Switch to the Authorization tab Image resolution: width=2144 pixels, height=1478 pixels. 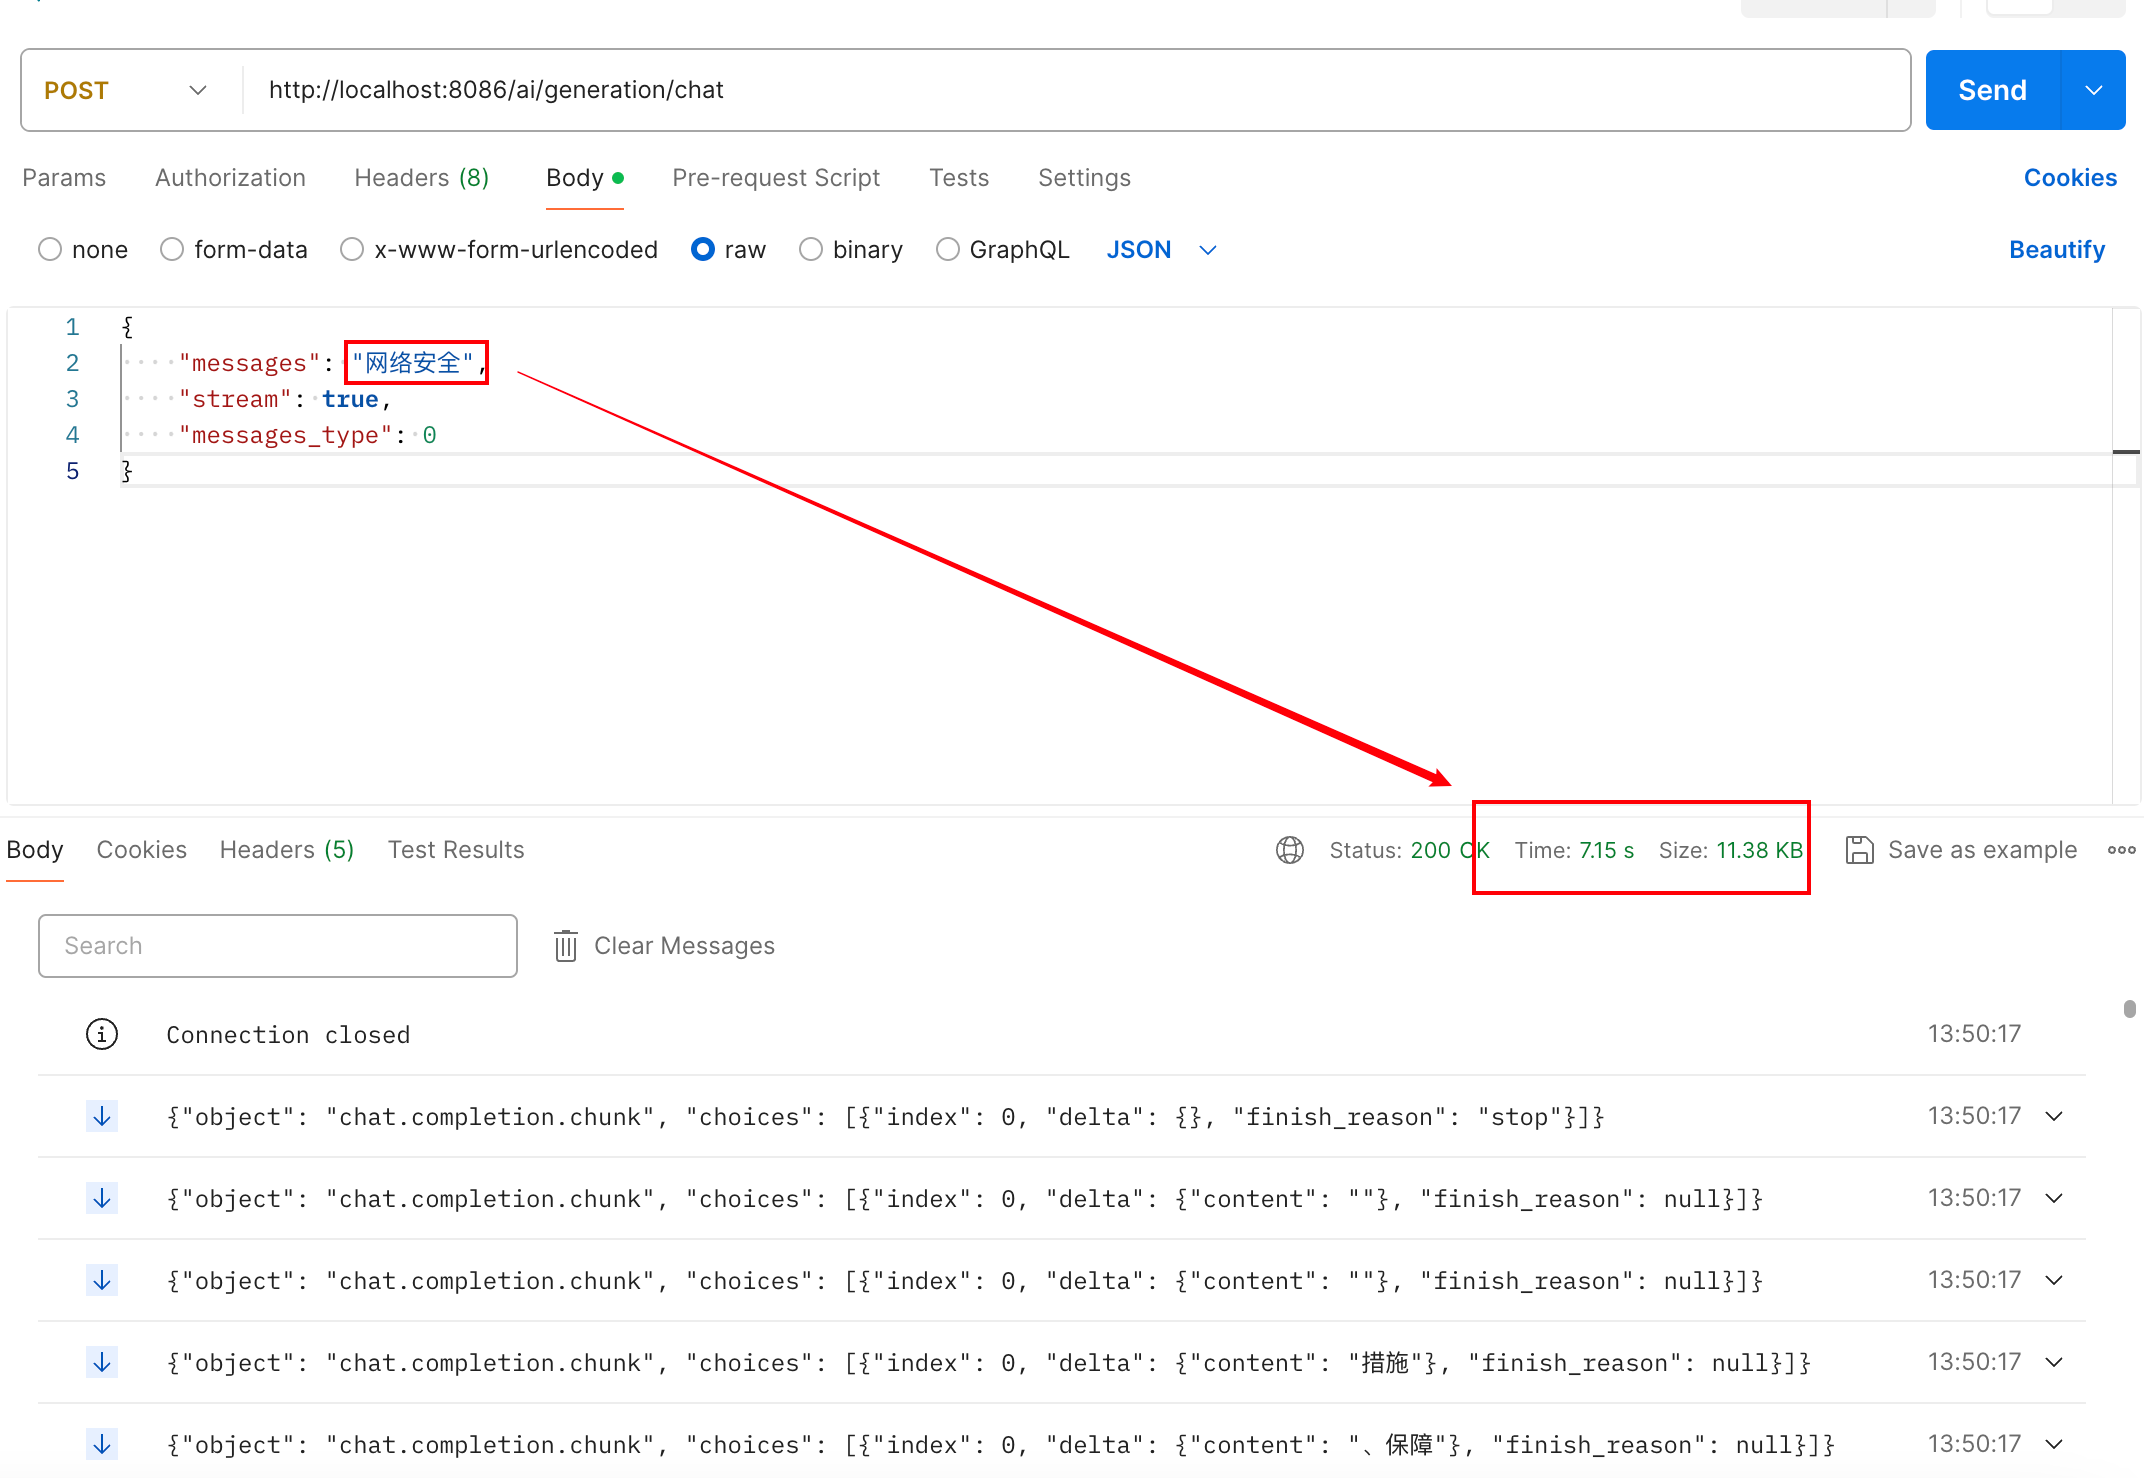pos(230,178)
